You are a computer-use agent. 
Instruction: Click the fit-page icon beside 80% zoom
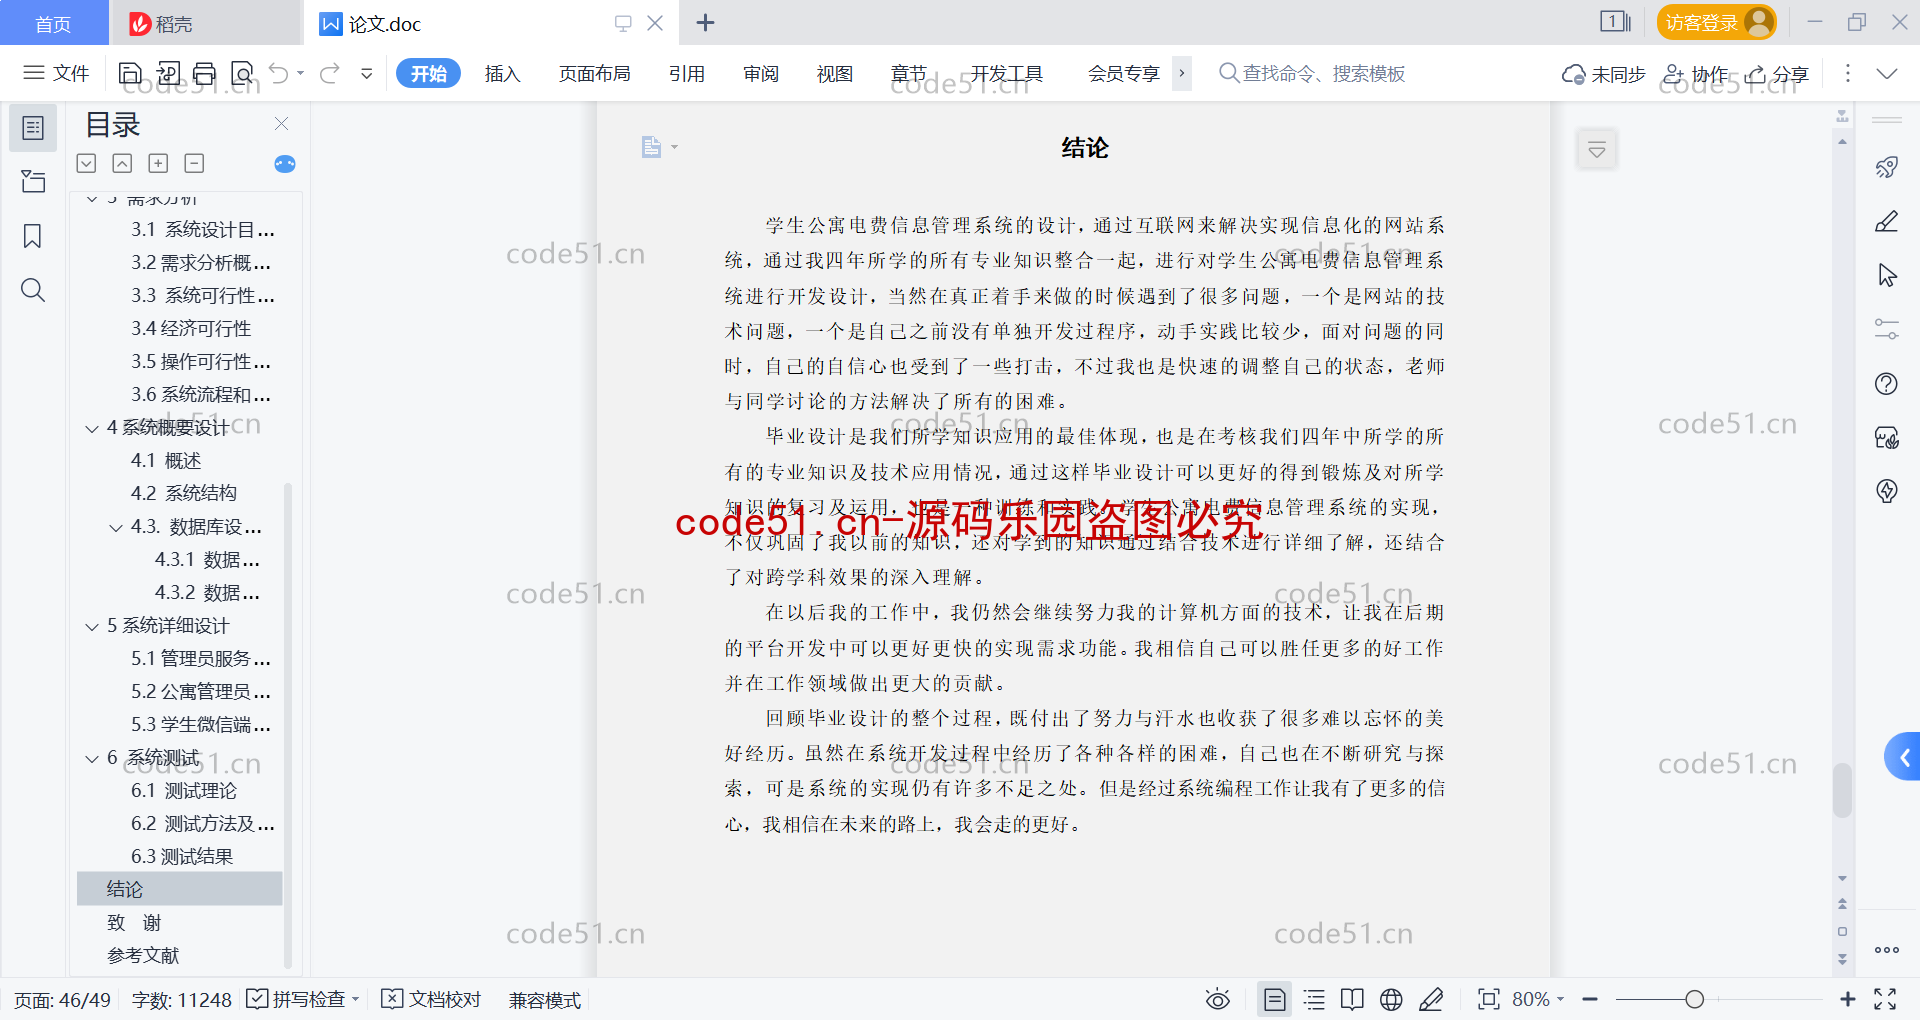tap(1489, 999)
